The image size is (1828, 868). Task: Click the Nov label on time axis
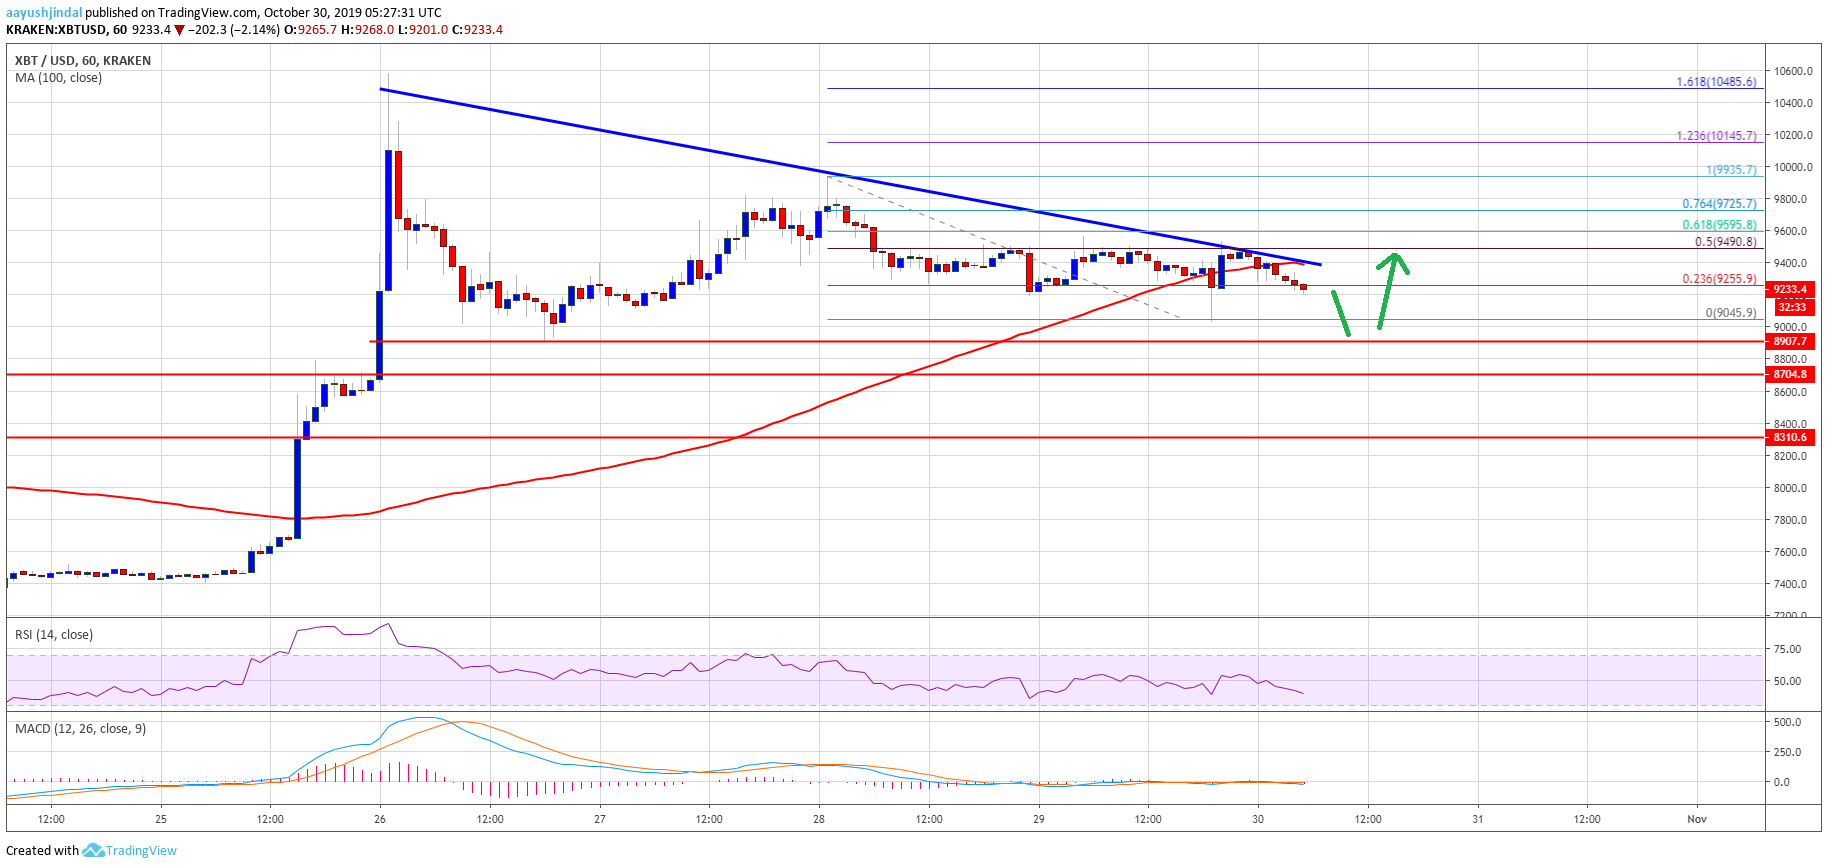coord(1697,820)
